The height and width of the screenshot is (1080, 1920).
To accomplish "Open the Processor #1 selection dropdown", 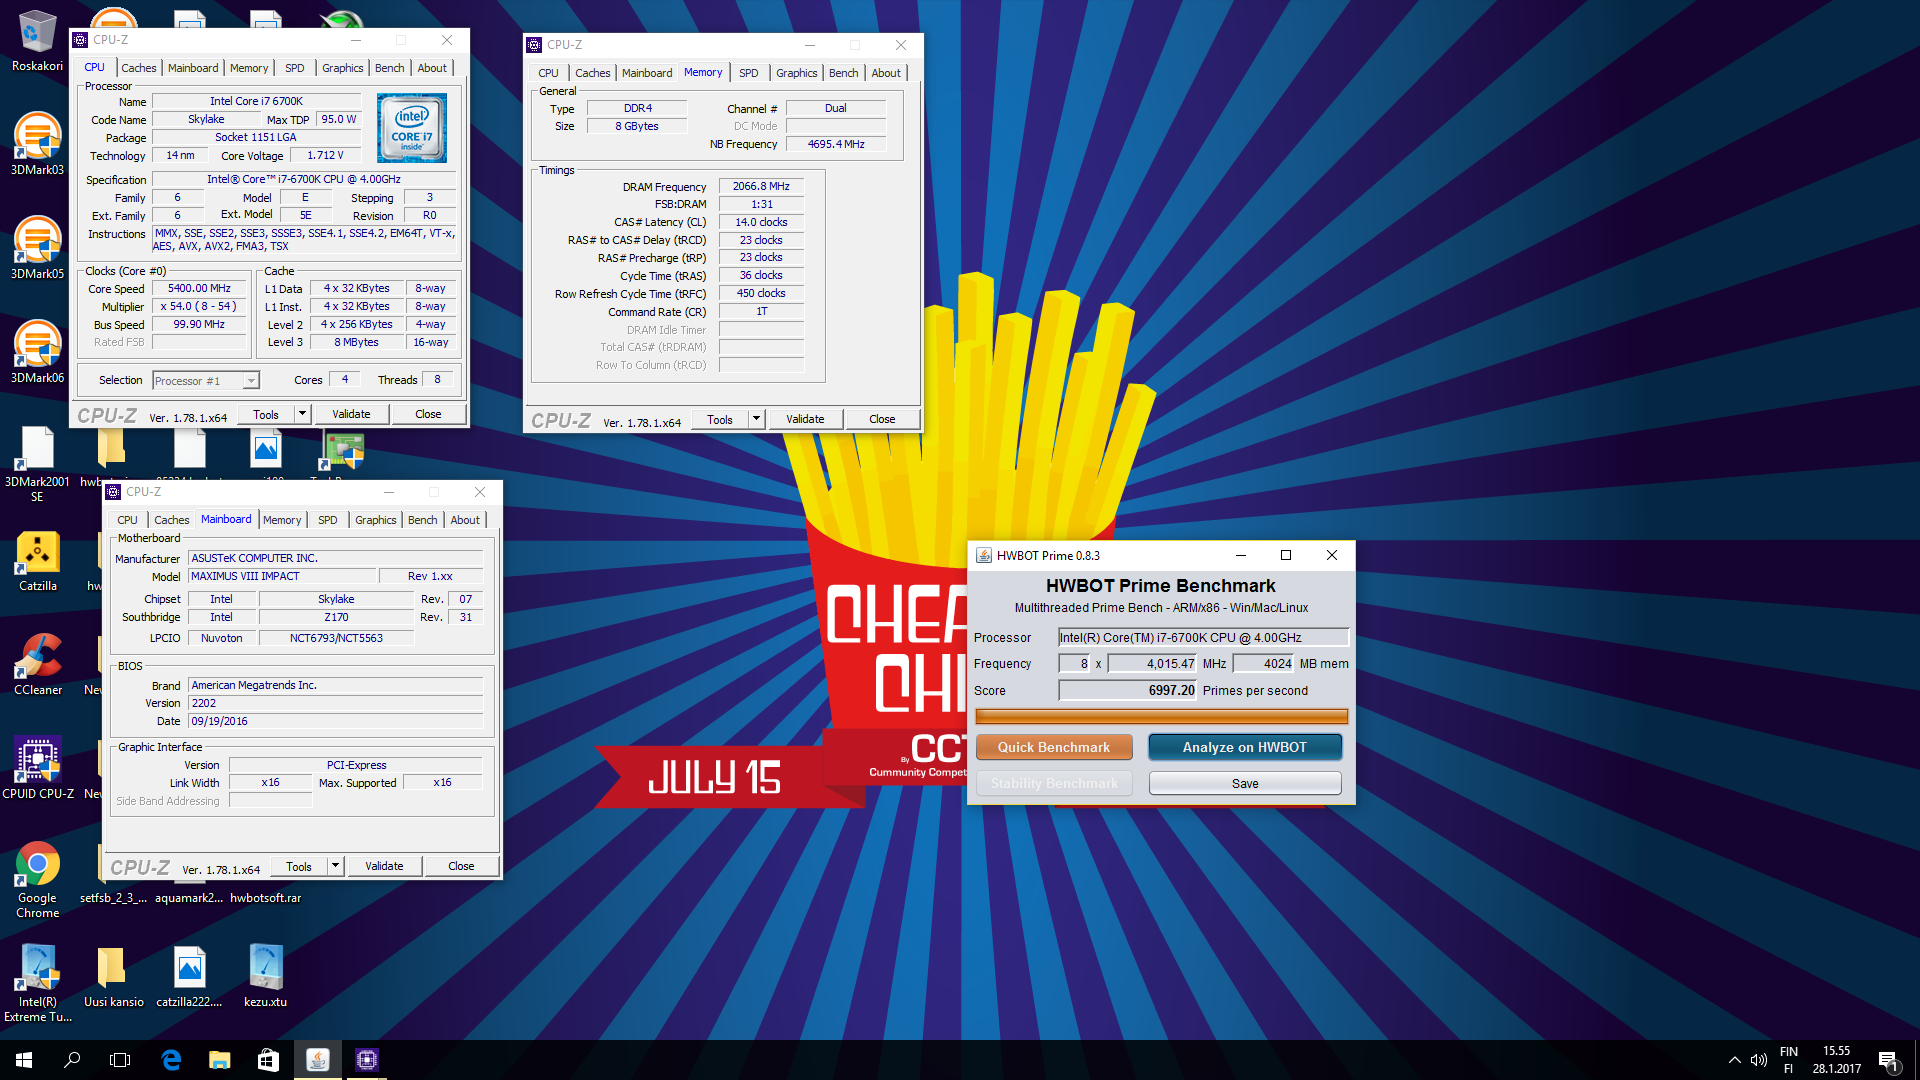I will [206, 381].
